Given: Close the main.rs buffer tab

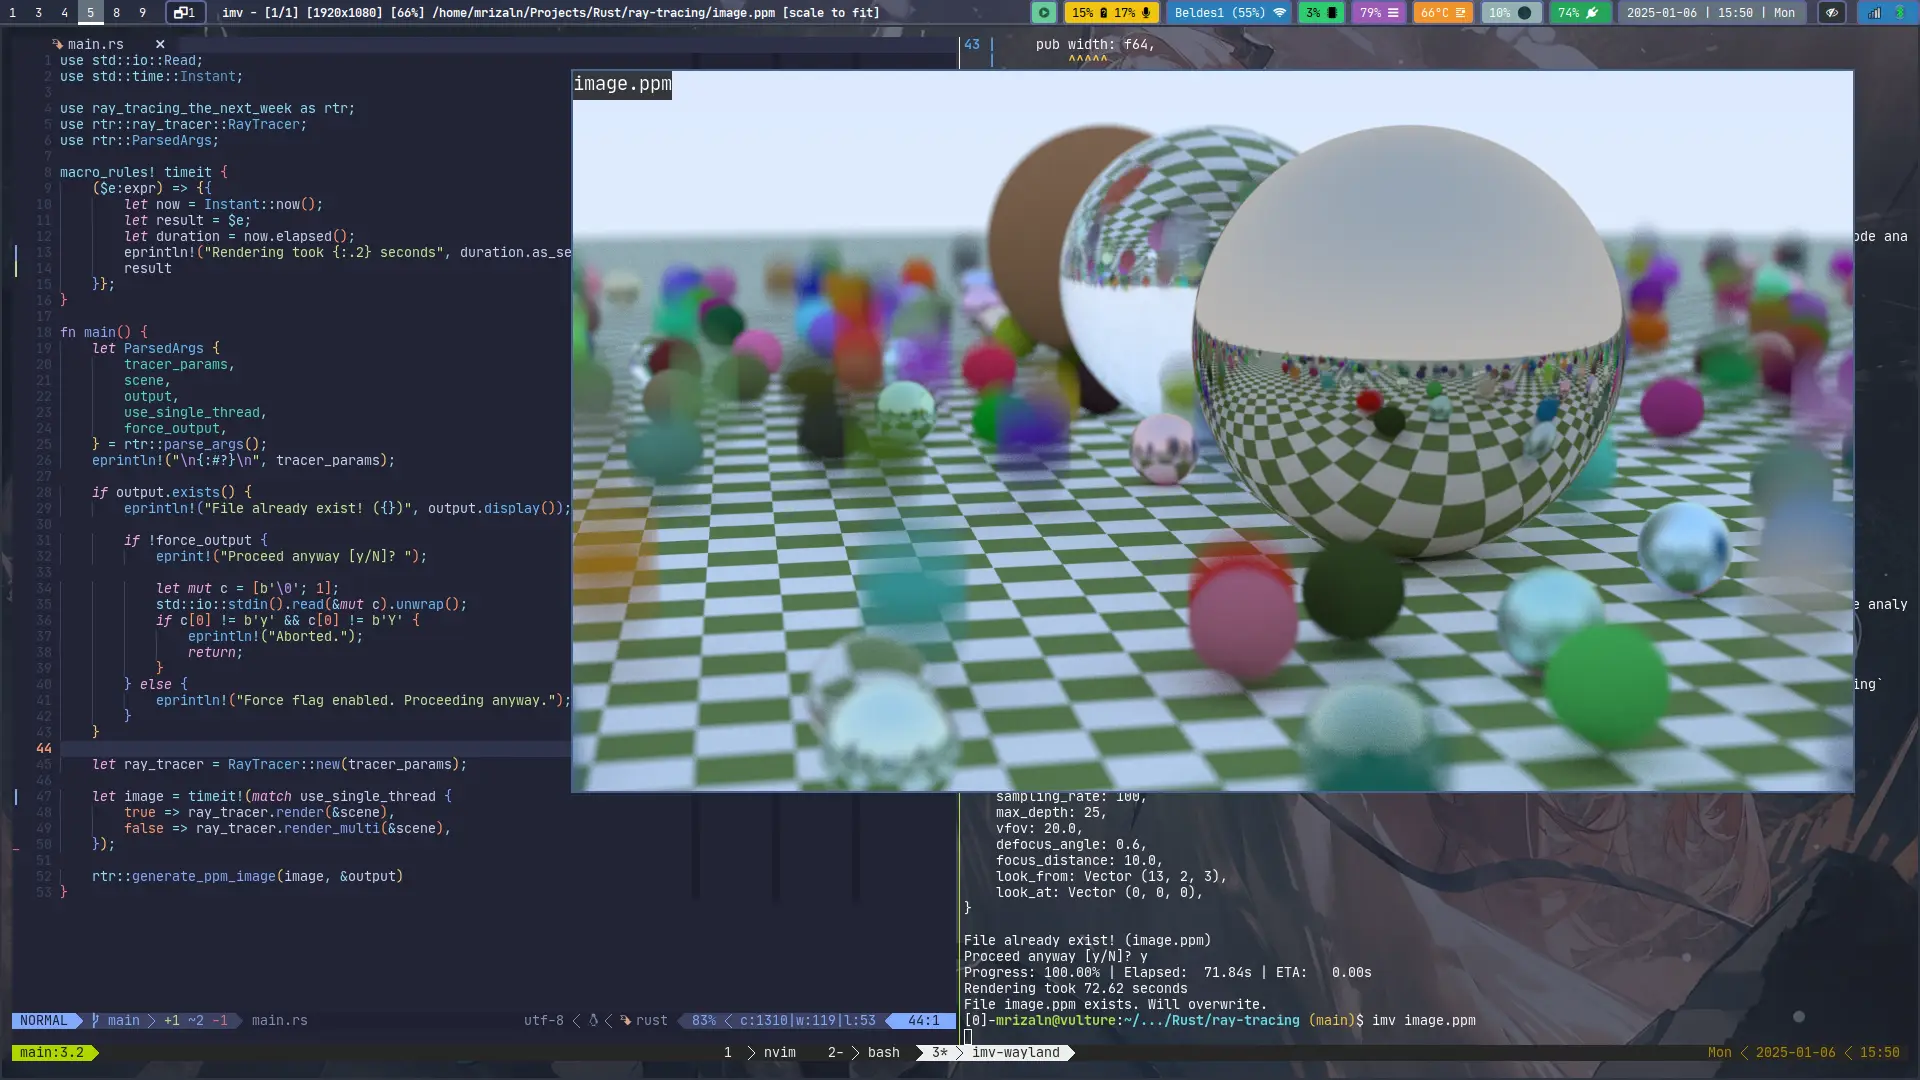Looking at the screenshot, I should coord(160,44).
